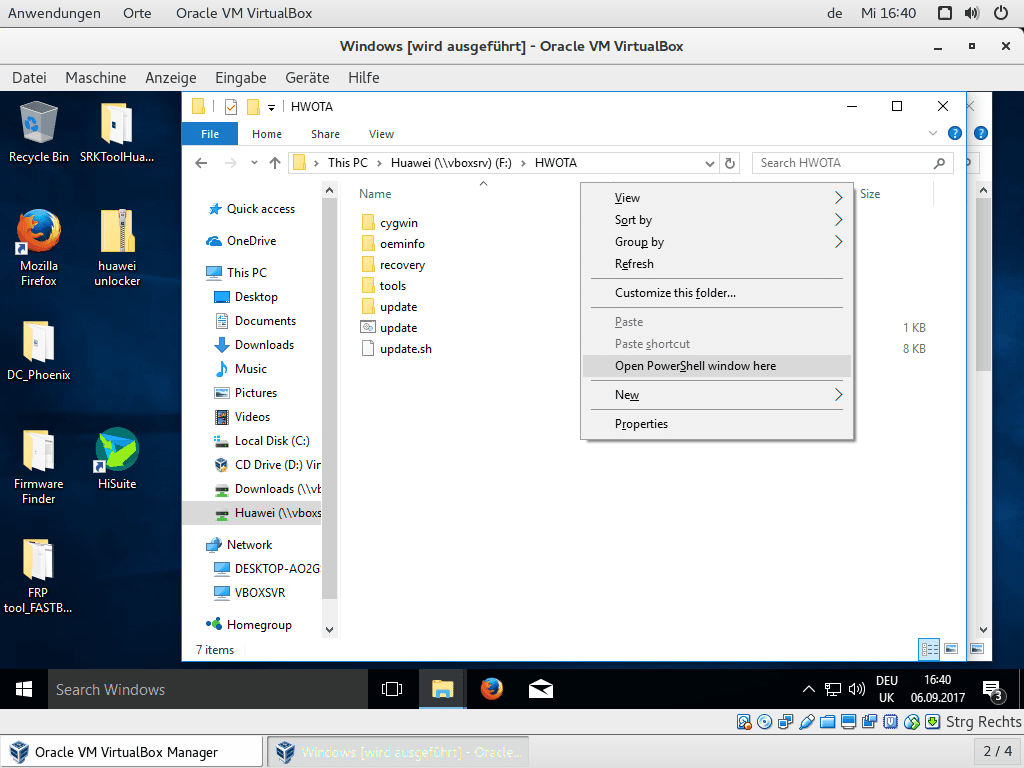Expand the Explorer ribbon with the chevron

pos(933,133)
